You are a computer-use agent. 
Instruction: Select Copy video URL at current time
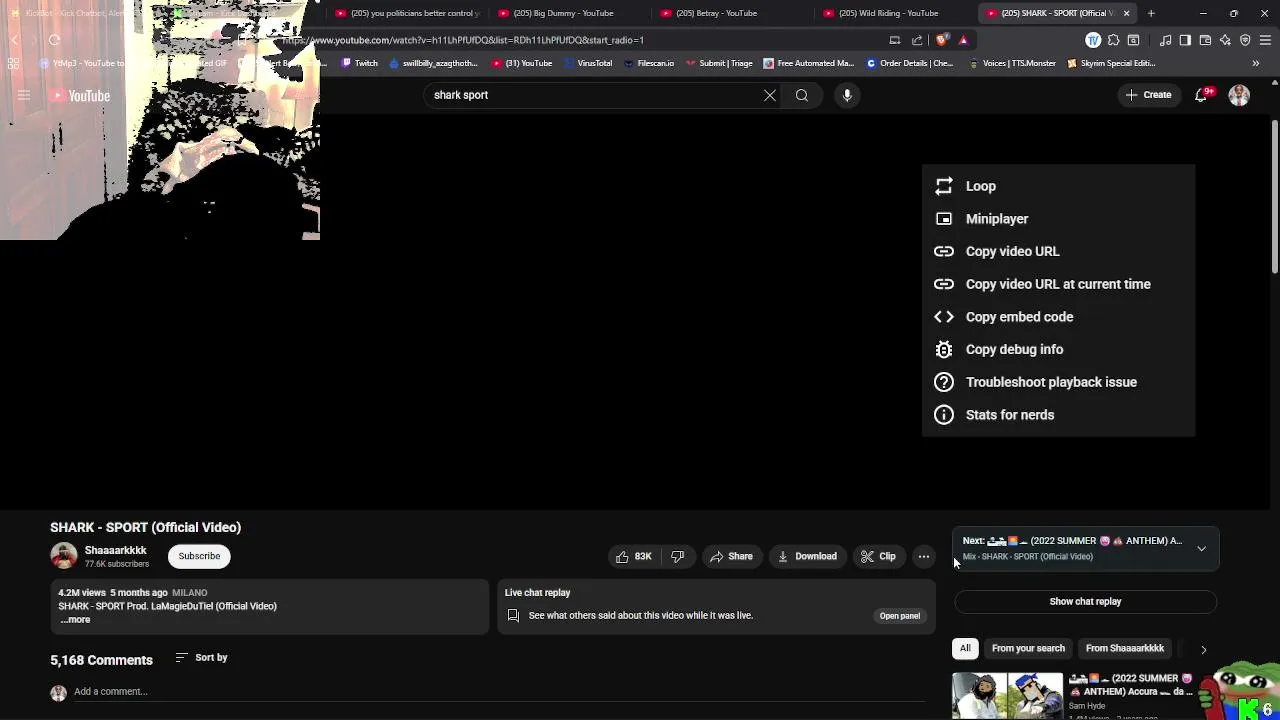[x=1058, y=284]
